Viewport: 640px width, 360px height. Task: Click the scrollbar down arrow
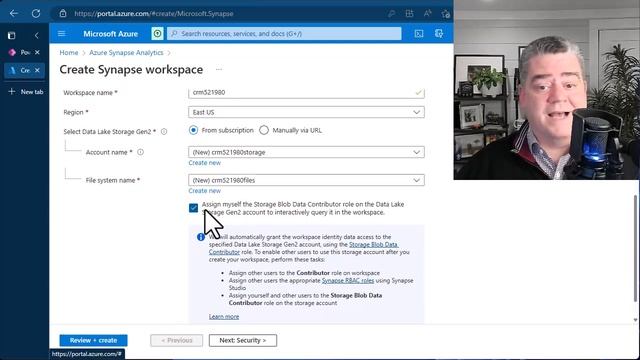coord(635,320)
